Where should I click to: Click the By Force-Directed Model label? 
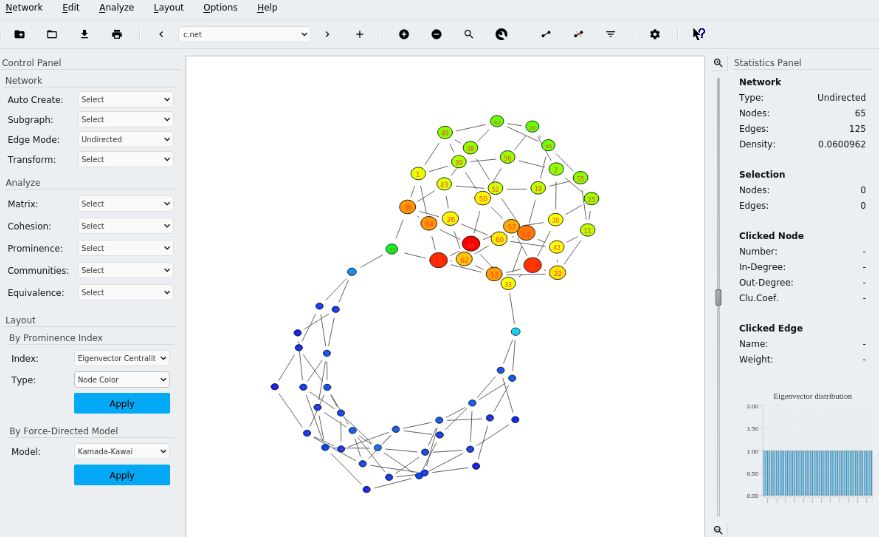coord(63,430)
